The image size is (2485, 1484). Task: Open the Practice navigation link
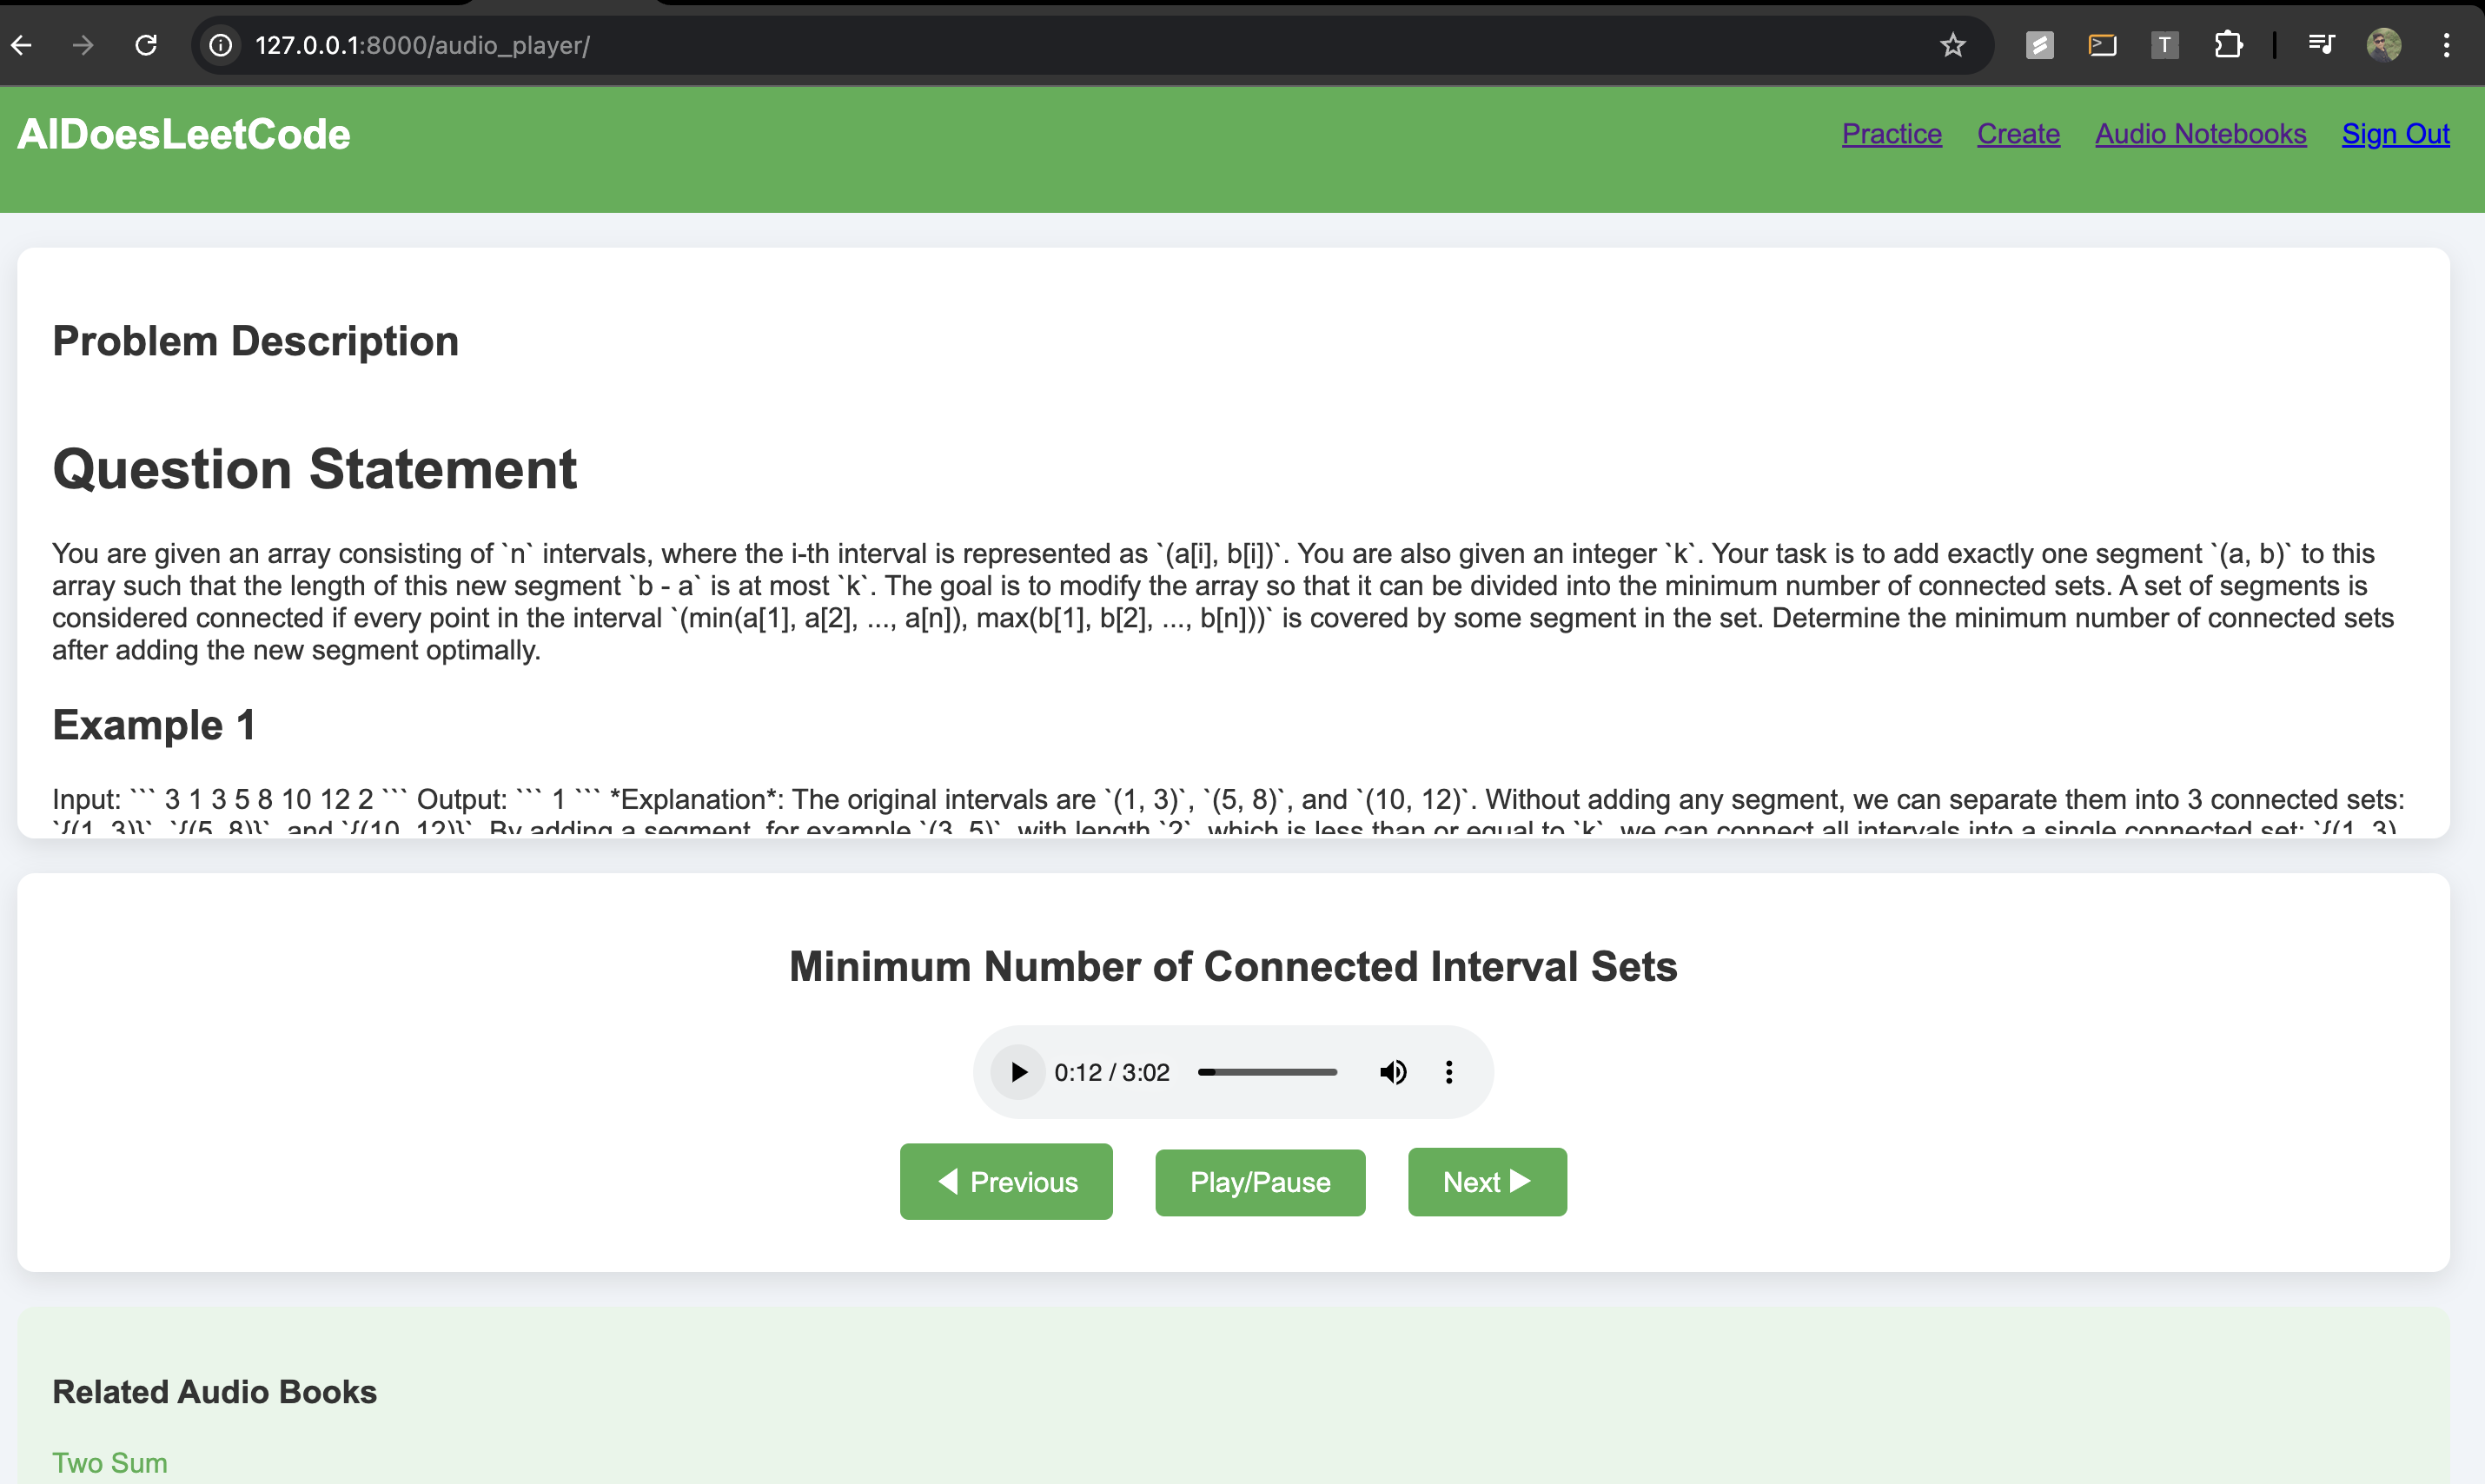coord(1891,134)
